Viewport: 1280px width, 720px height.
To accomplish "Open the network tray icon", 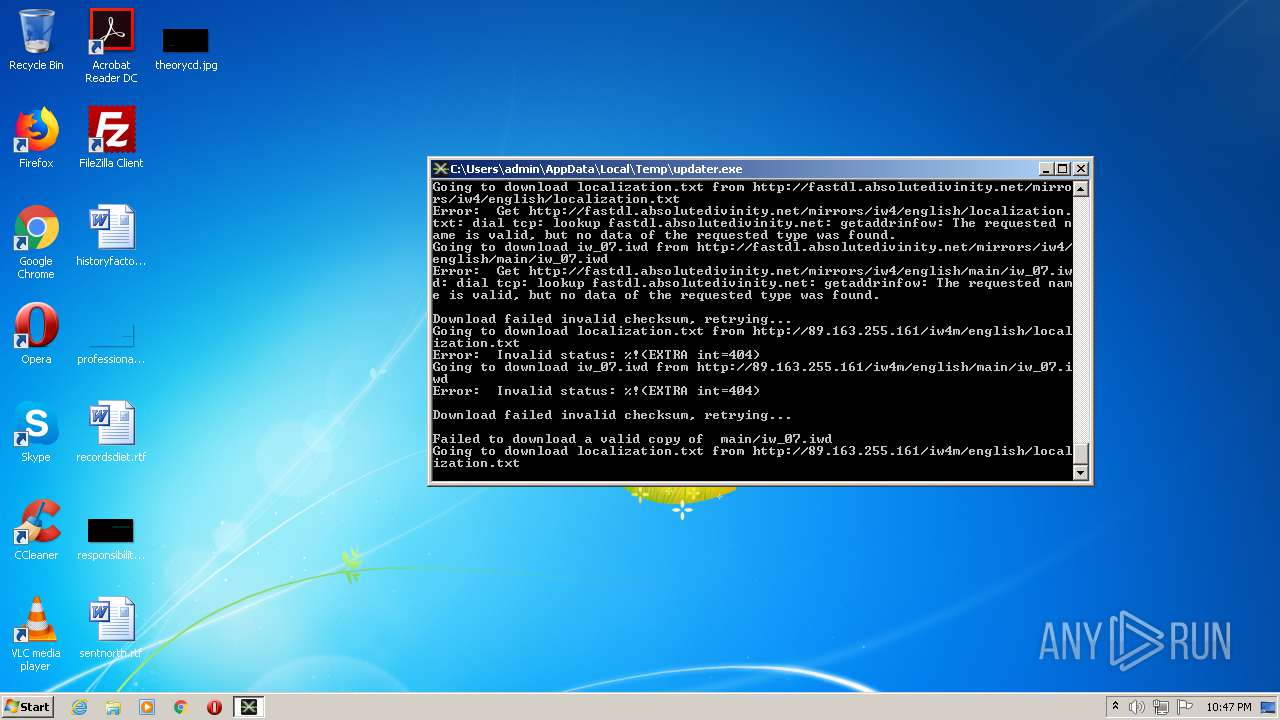I will tap(1161, 707).
